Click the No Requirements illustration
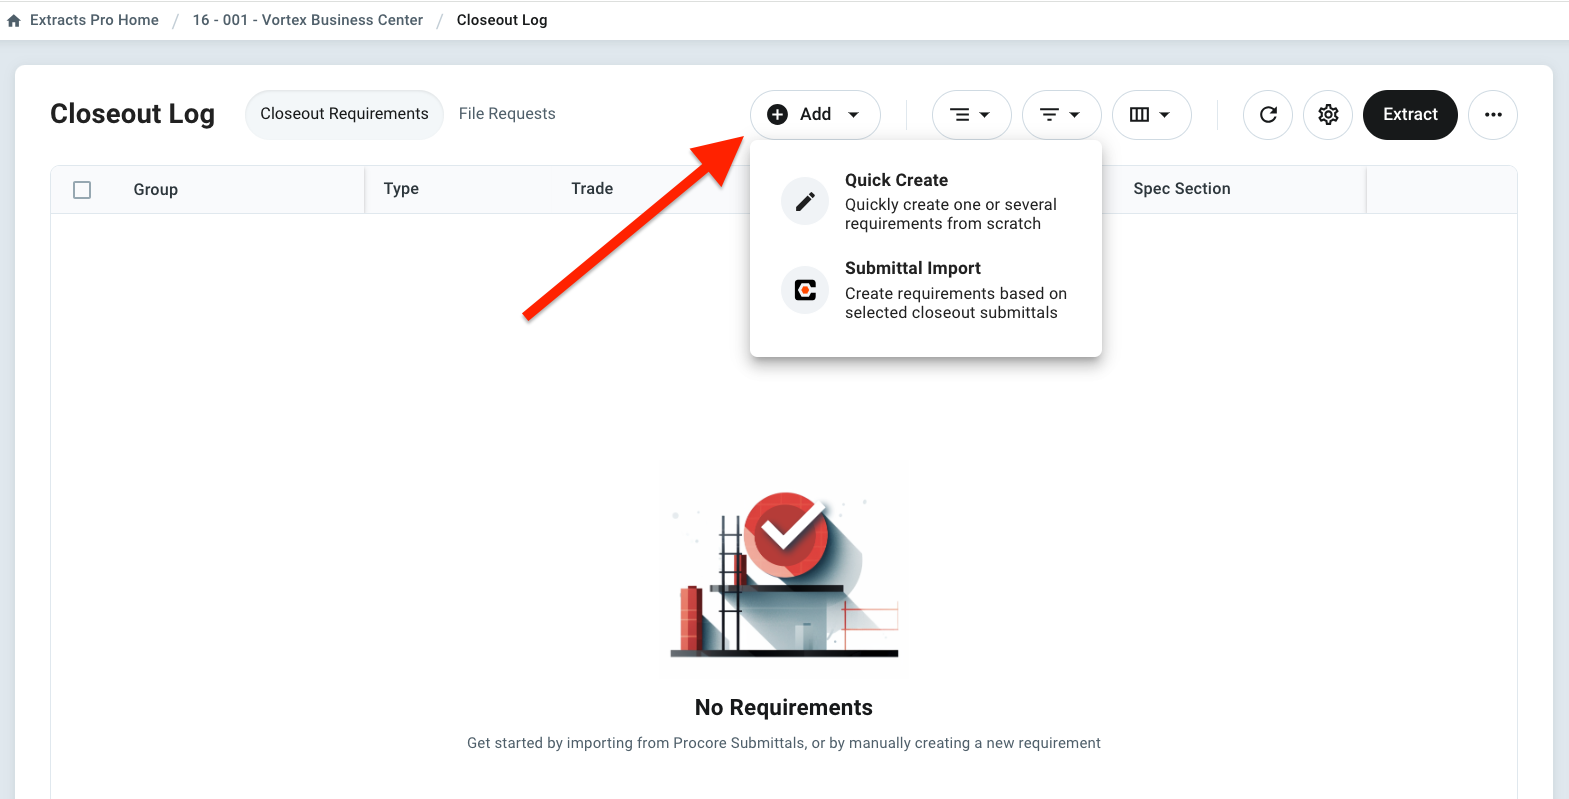The width and height of the screenshot is (1569, 799). coord(784,572)
